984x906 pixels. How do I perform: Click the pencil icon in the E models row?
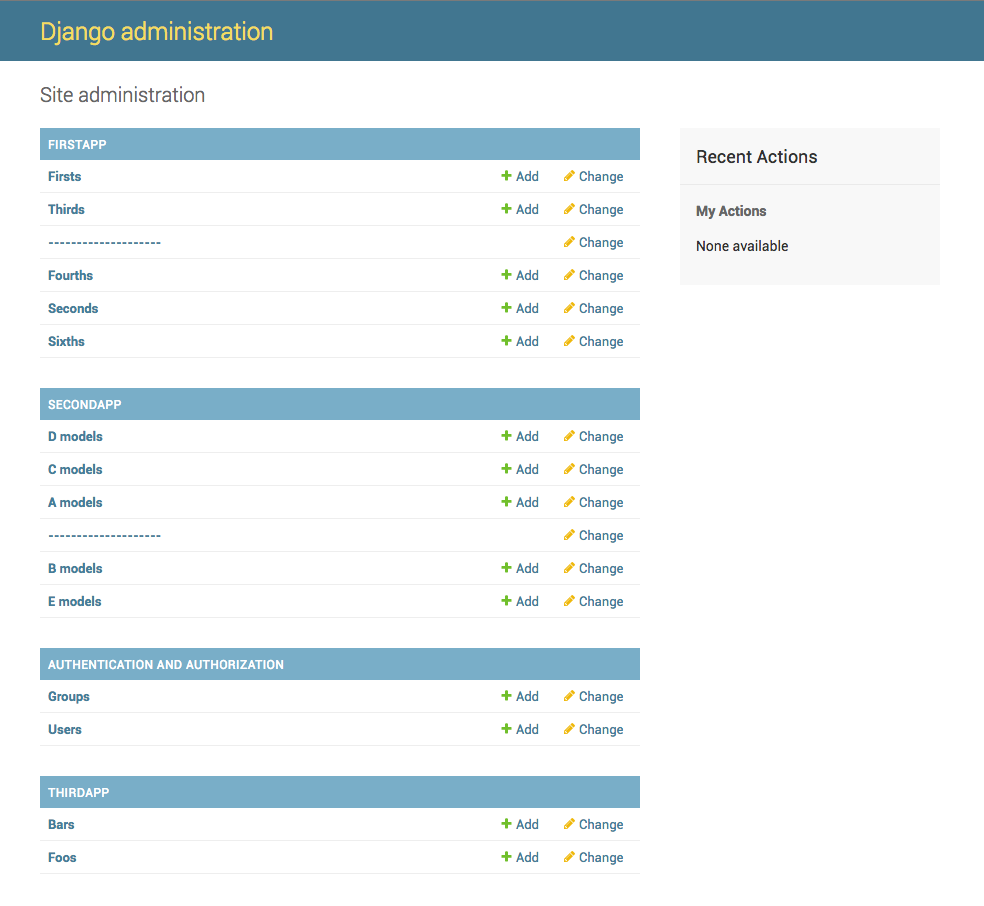click(569, 600)
